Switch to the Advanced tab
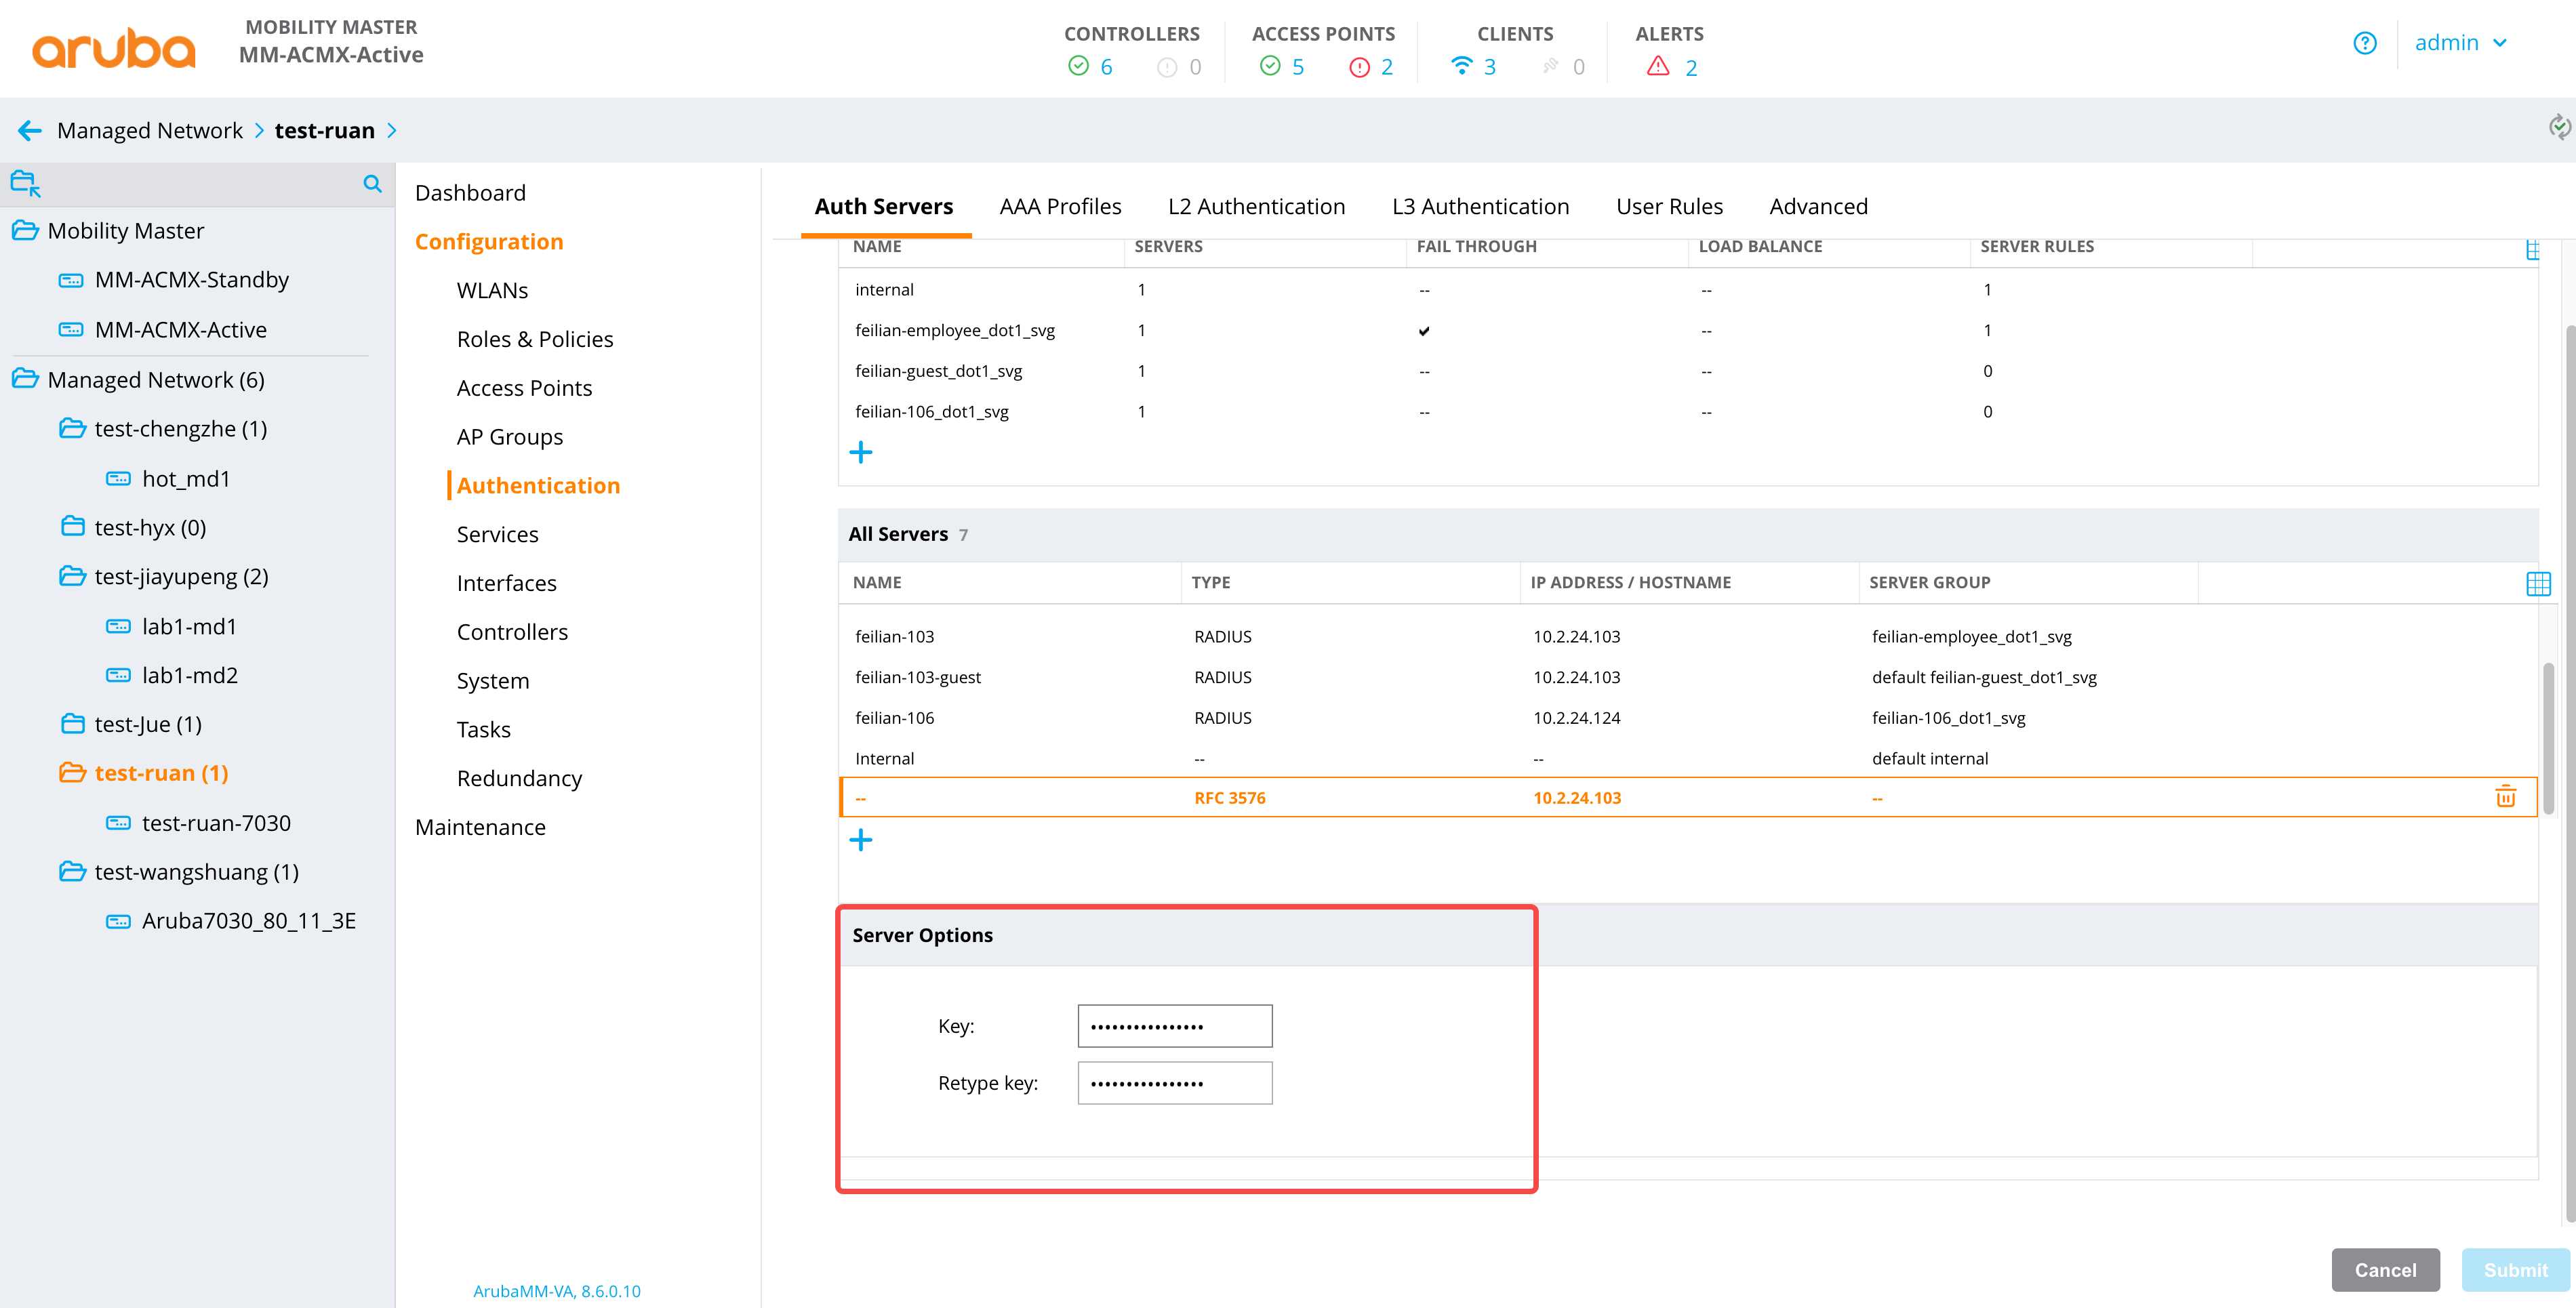 pos(1818,207)
